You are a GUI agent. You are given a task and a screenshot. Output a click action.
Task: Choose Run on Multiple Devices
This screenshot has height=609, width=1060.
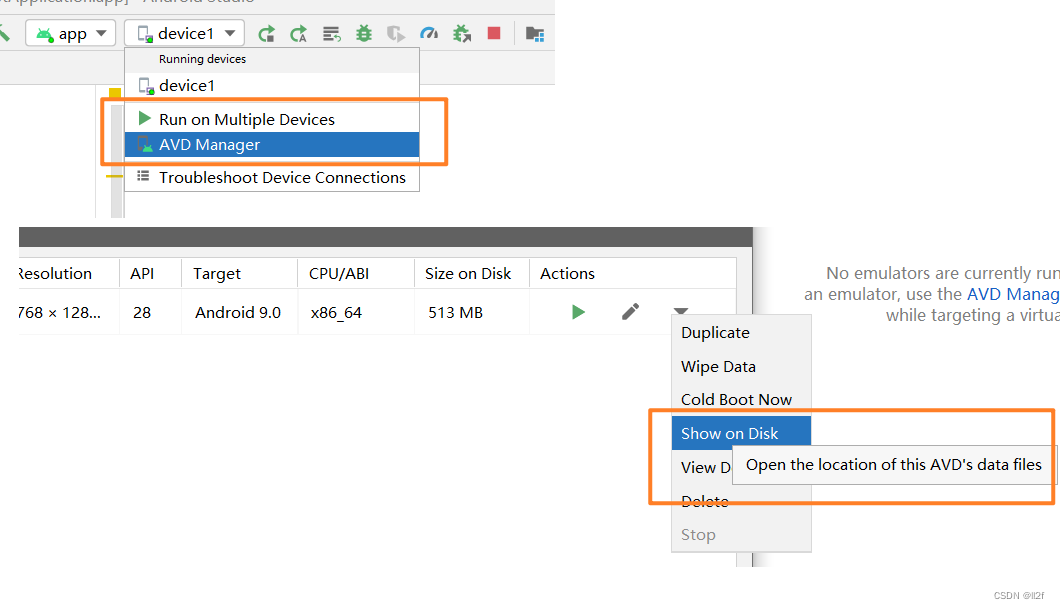[x=272, y=119]
